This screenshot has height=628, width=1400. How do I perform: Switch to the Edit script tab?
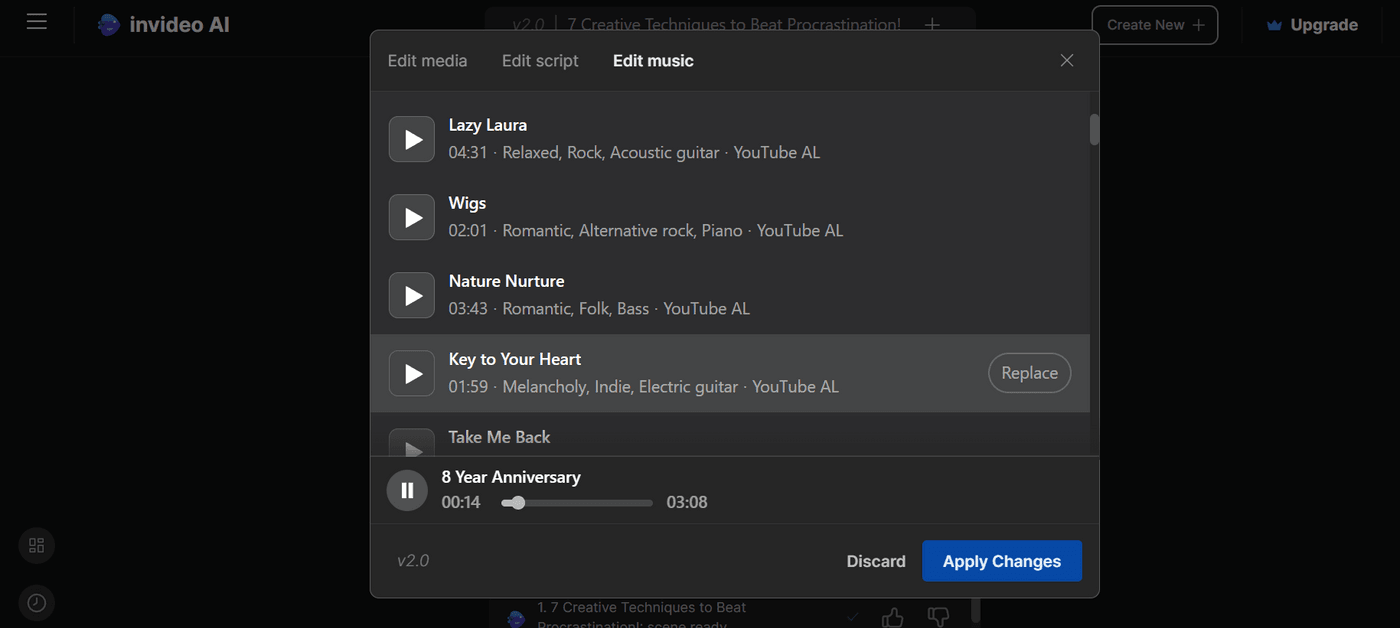(540, 60)
